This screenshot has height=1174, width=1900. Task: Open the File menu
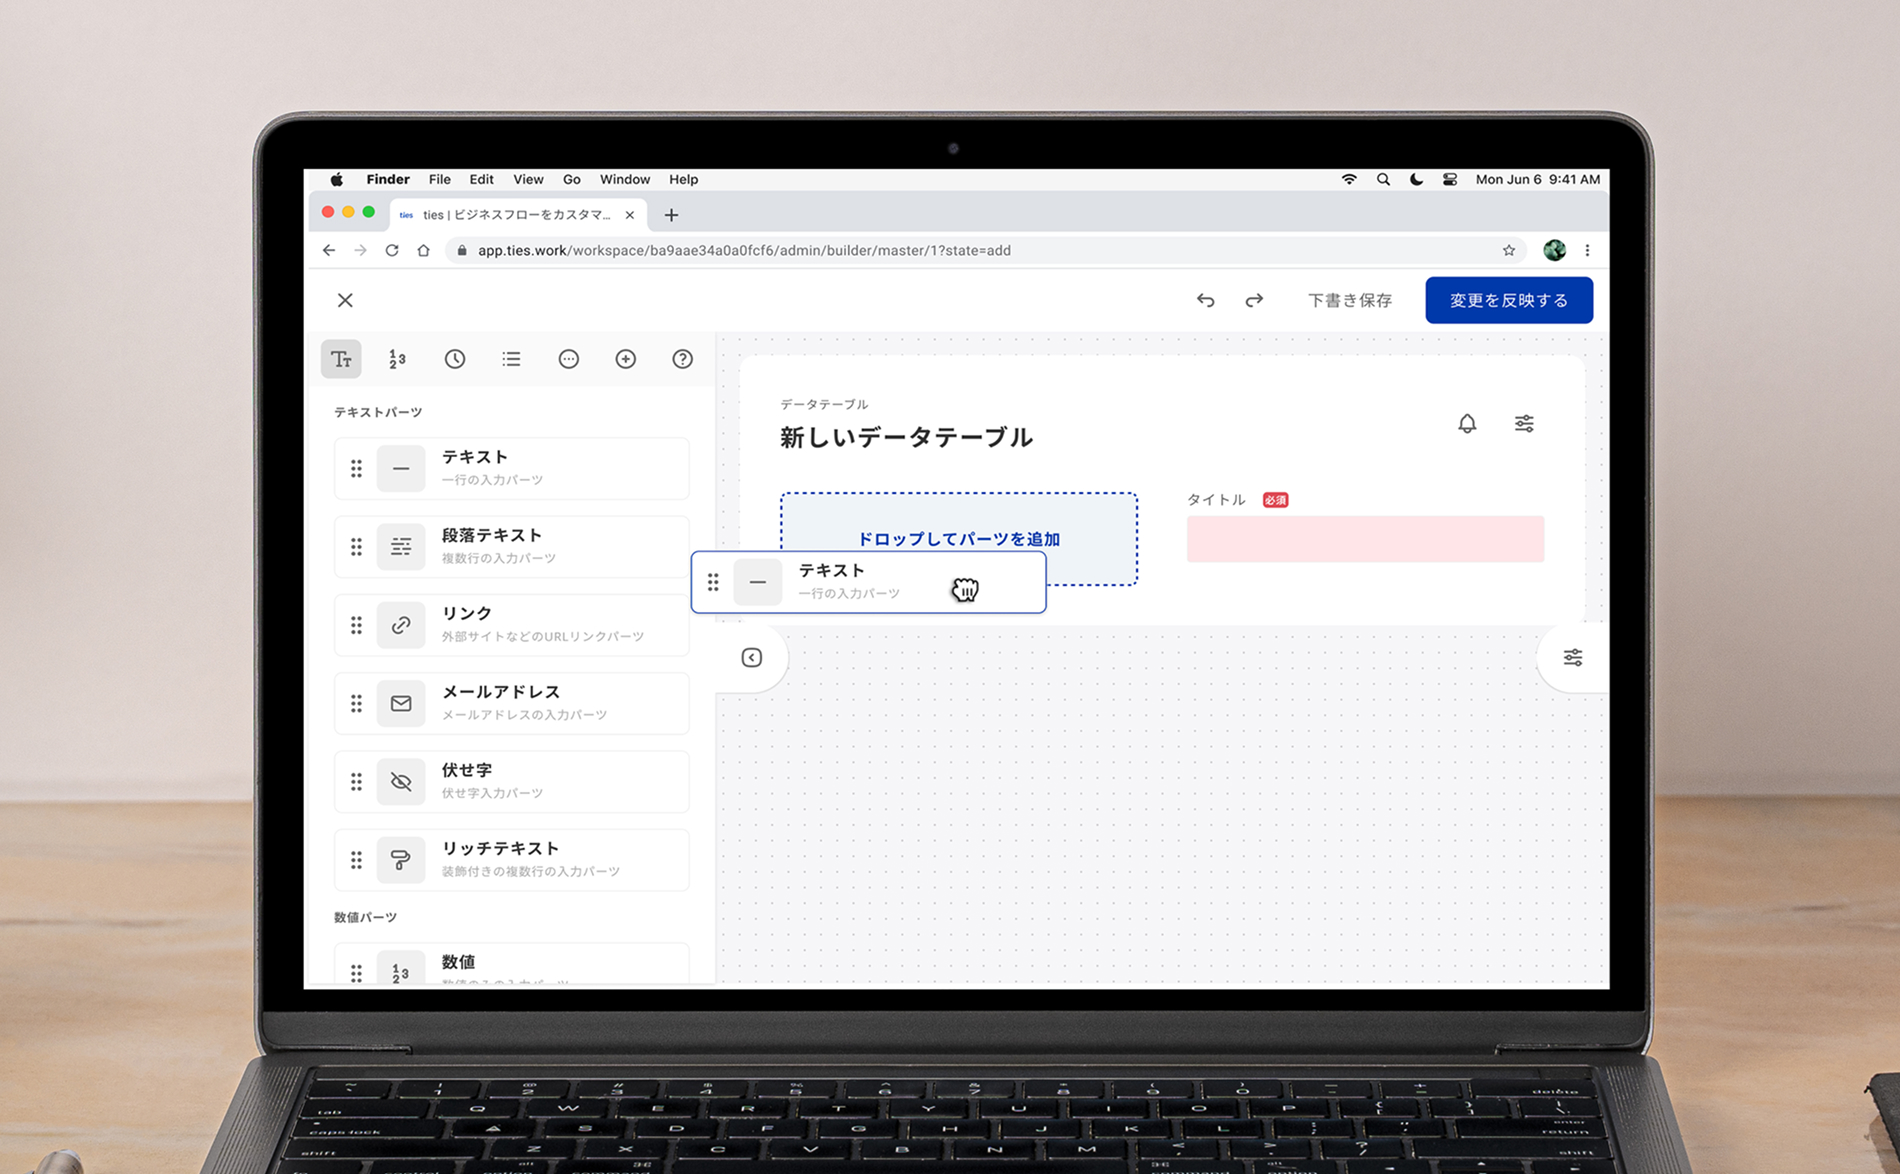click(440, 180)
